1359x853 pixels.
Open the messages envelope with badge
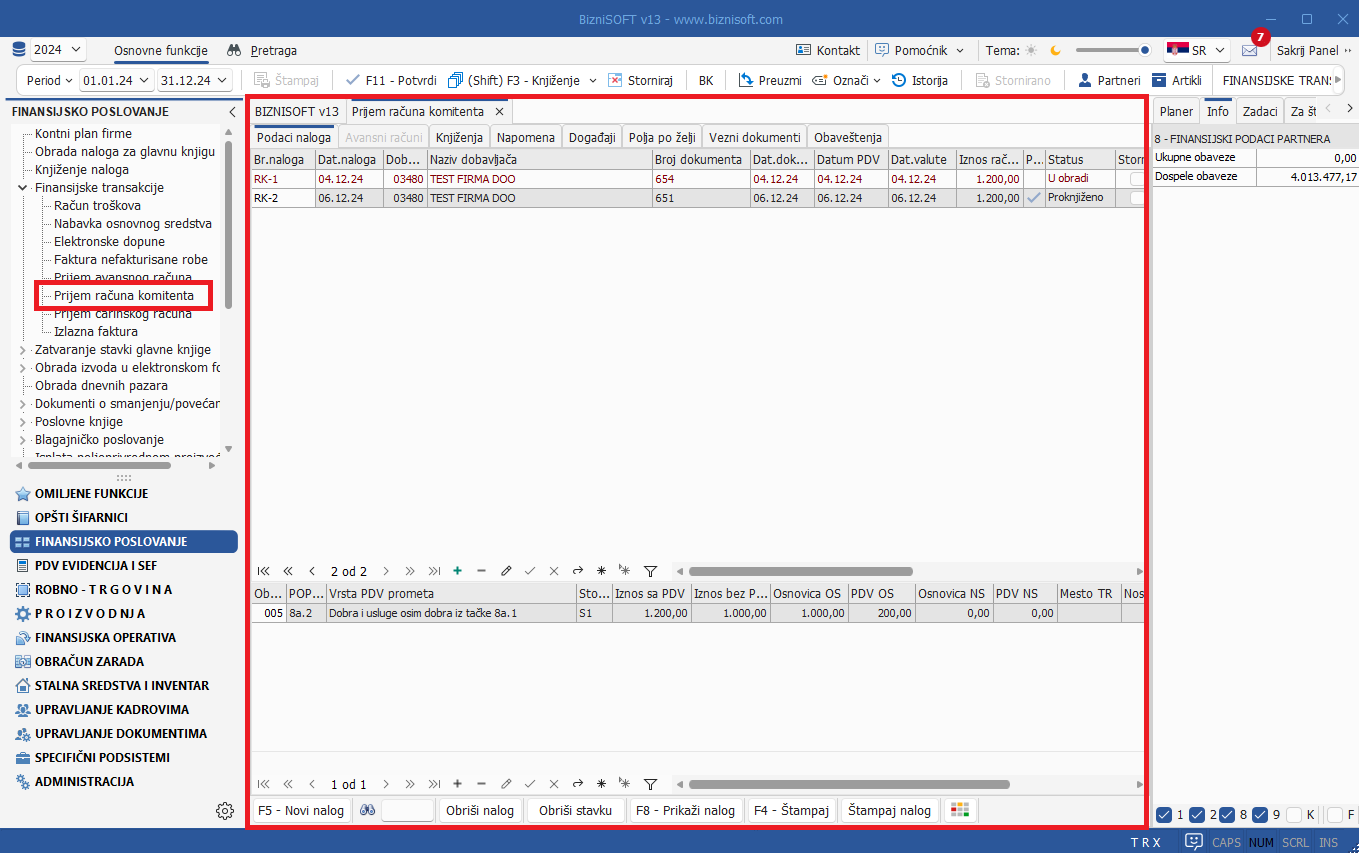tap(1250, 50)
